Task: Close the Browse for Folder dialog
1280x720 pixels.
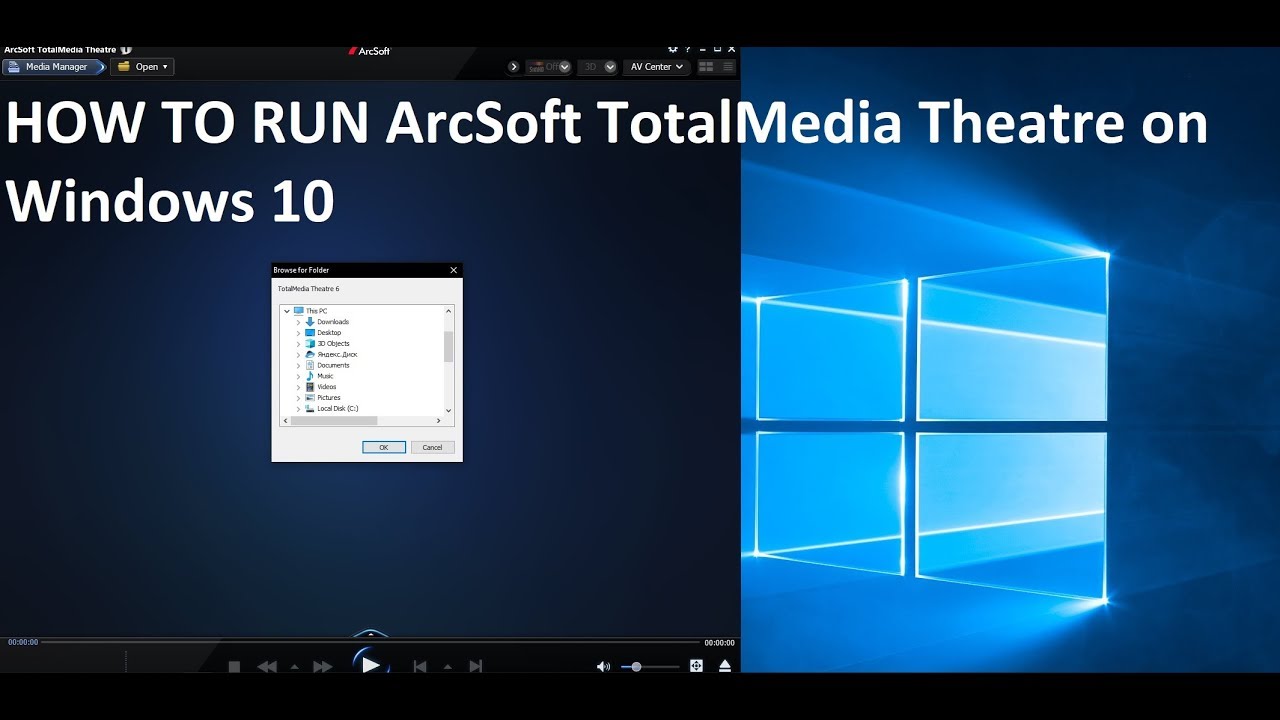Action: (x=453, y=270)
